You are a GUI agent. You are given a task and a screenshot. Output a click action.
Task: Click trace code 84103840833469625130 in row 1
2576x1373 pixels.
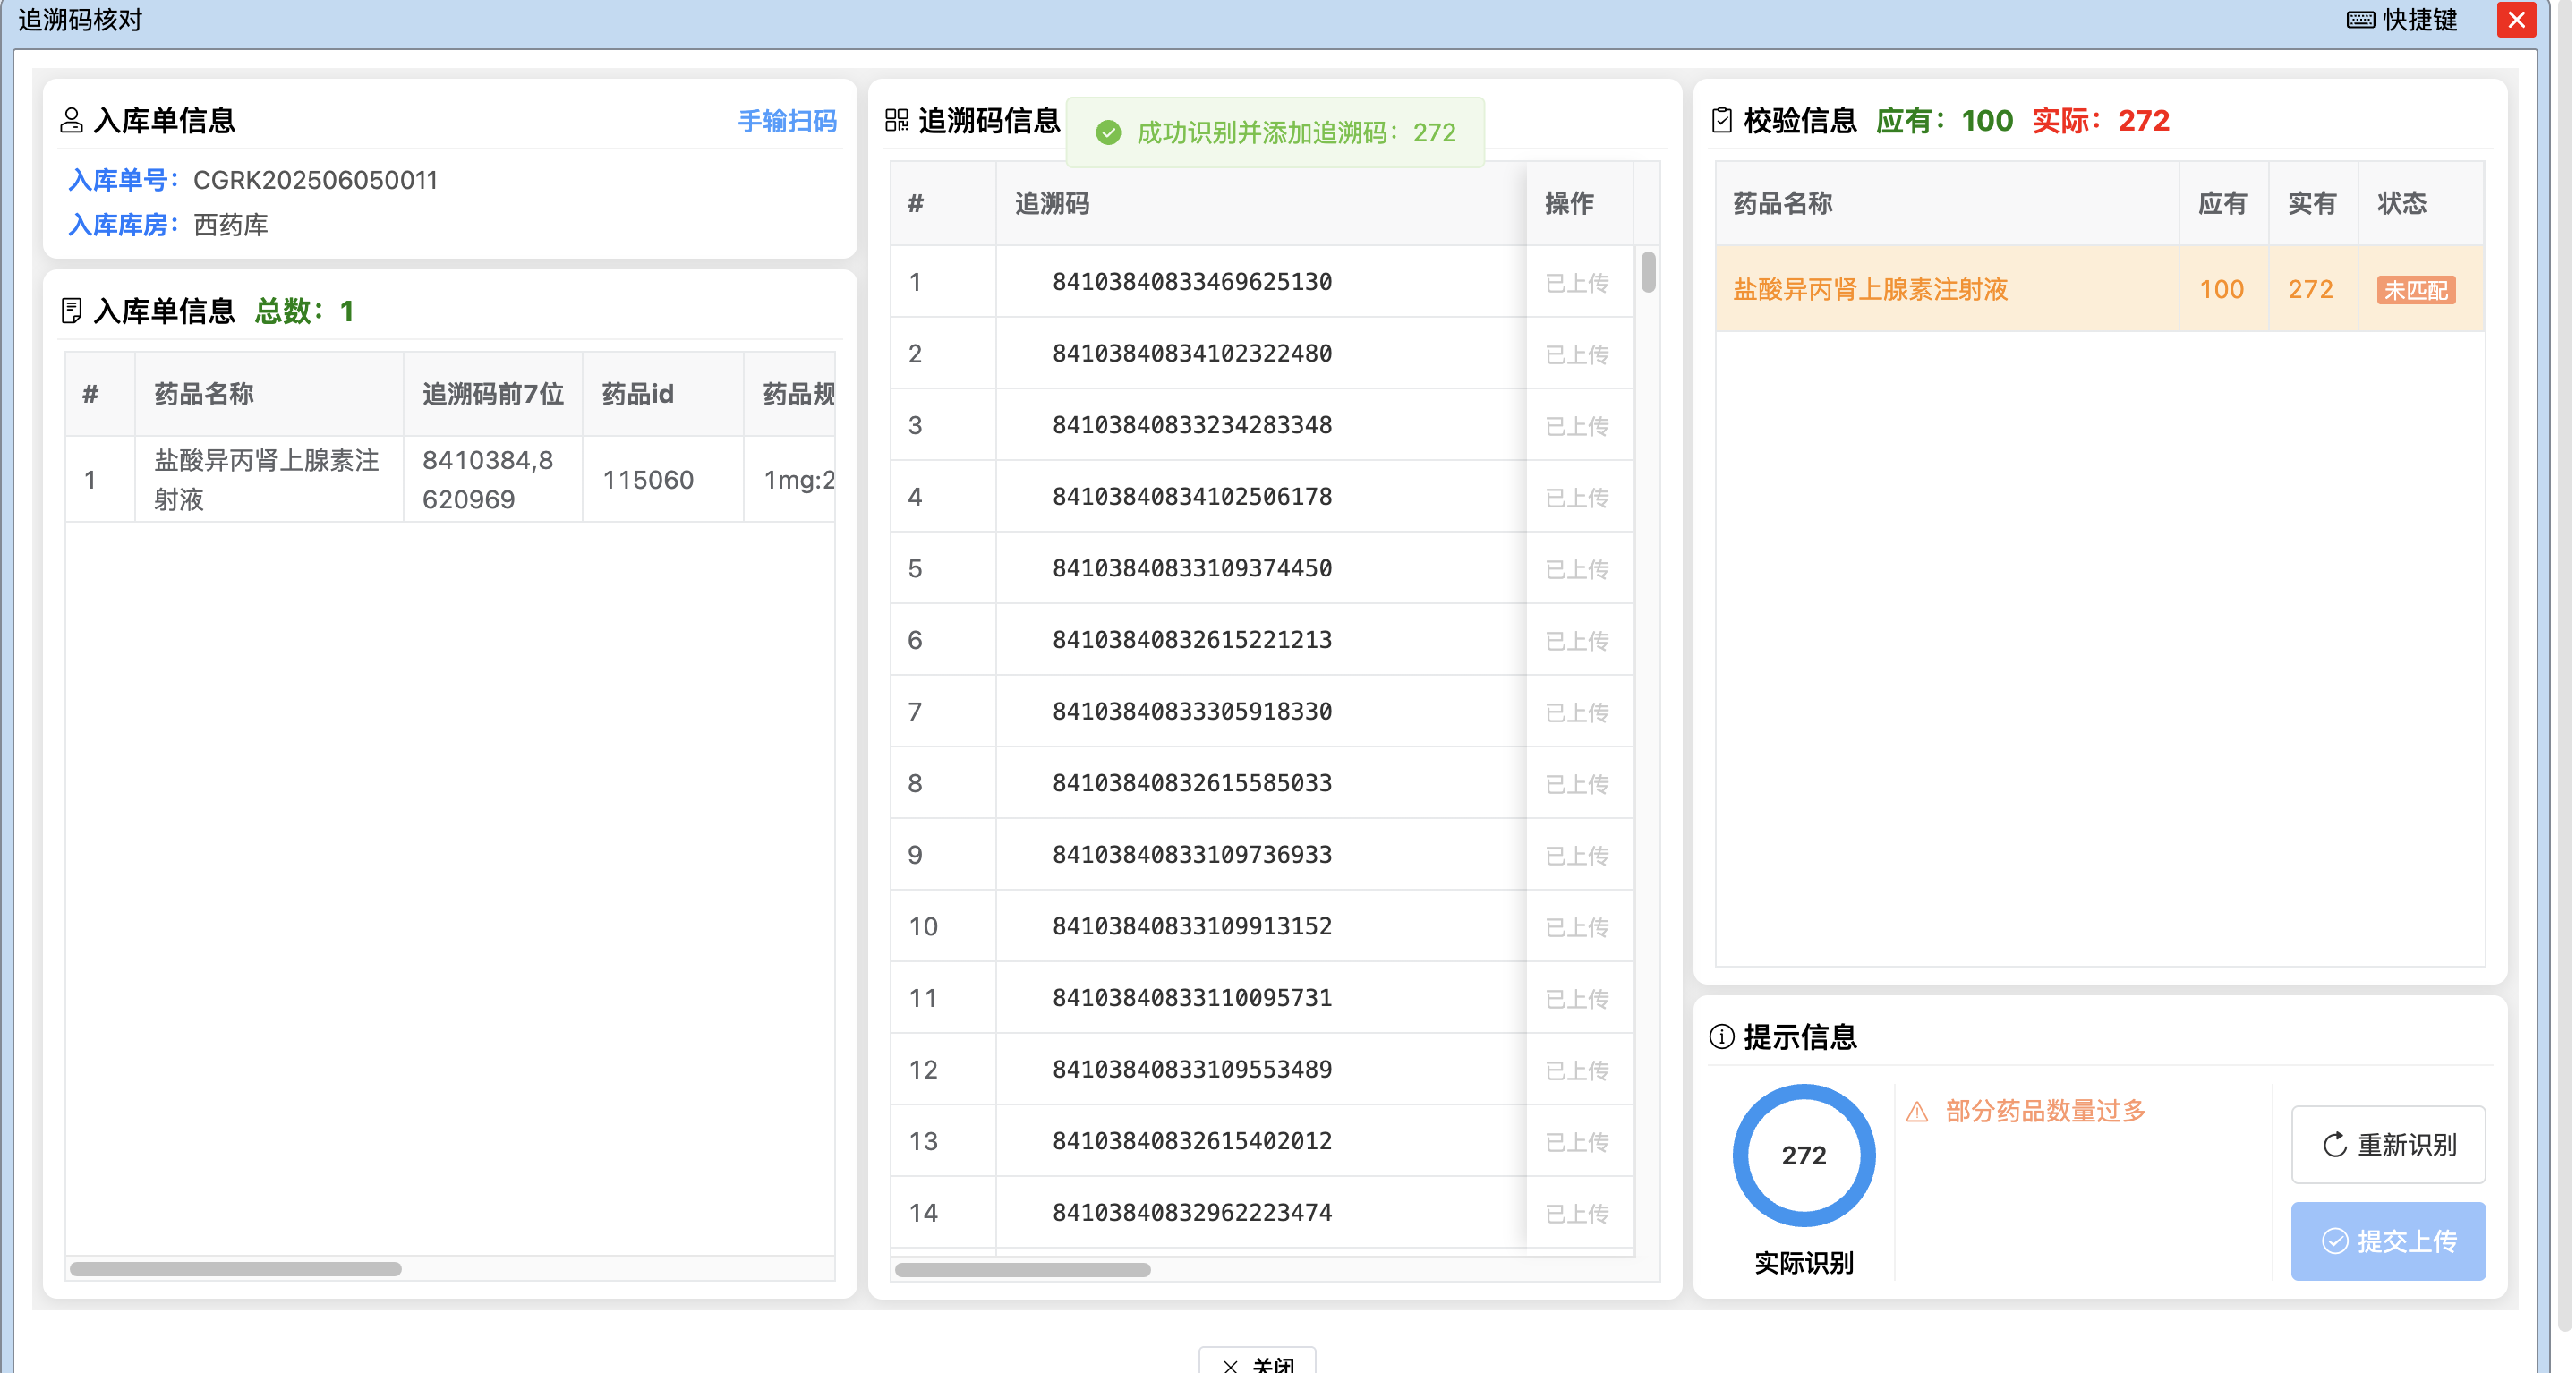(x=1190, y=282)
